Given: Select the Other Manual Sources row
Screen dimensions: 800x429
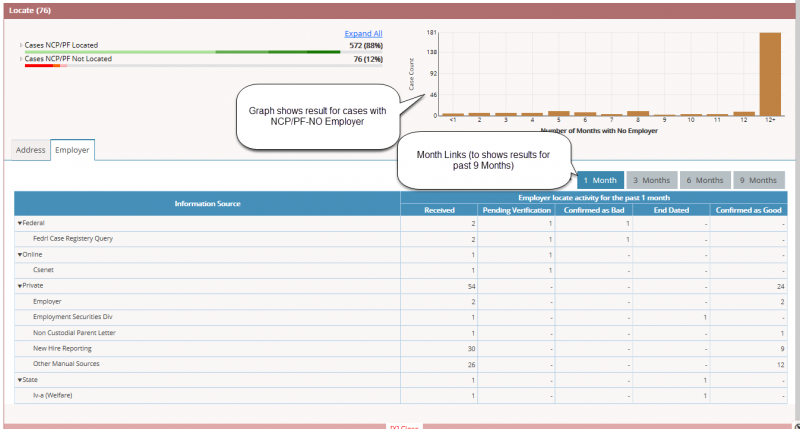Looking at the screenshot, I should coord(401,364).
